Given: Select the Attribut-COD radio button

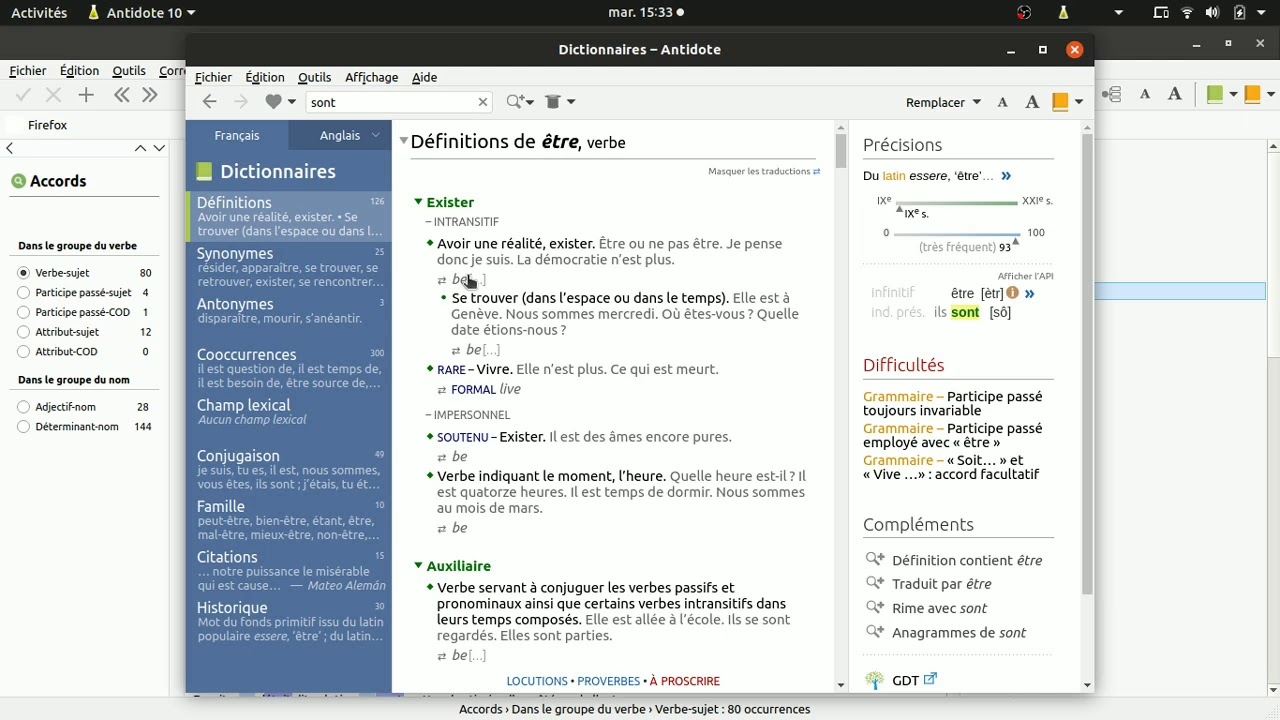Looking at the screenshot, I should pyautogui.click(x=24, y=351).
